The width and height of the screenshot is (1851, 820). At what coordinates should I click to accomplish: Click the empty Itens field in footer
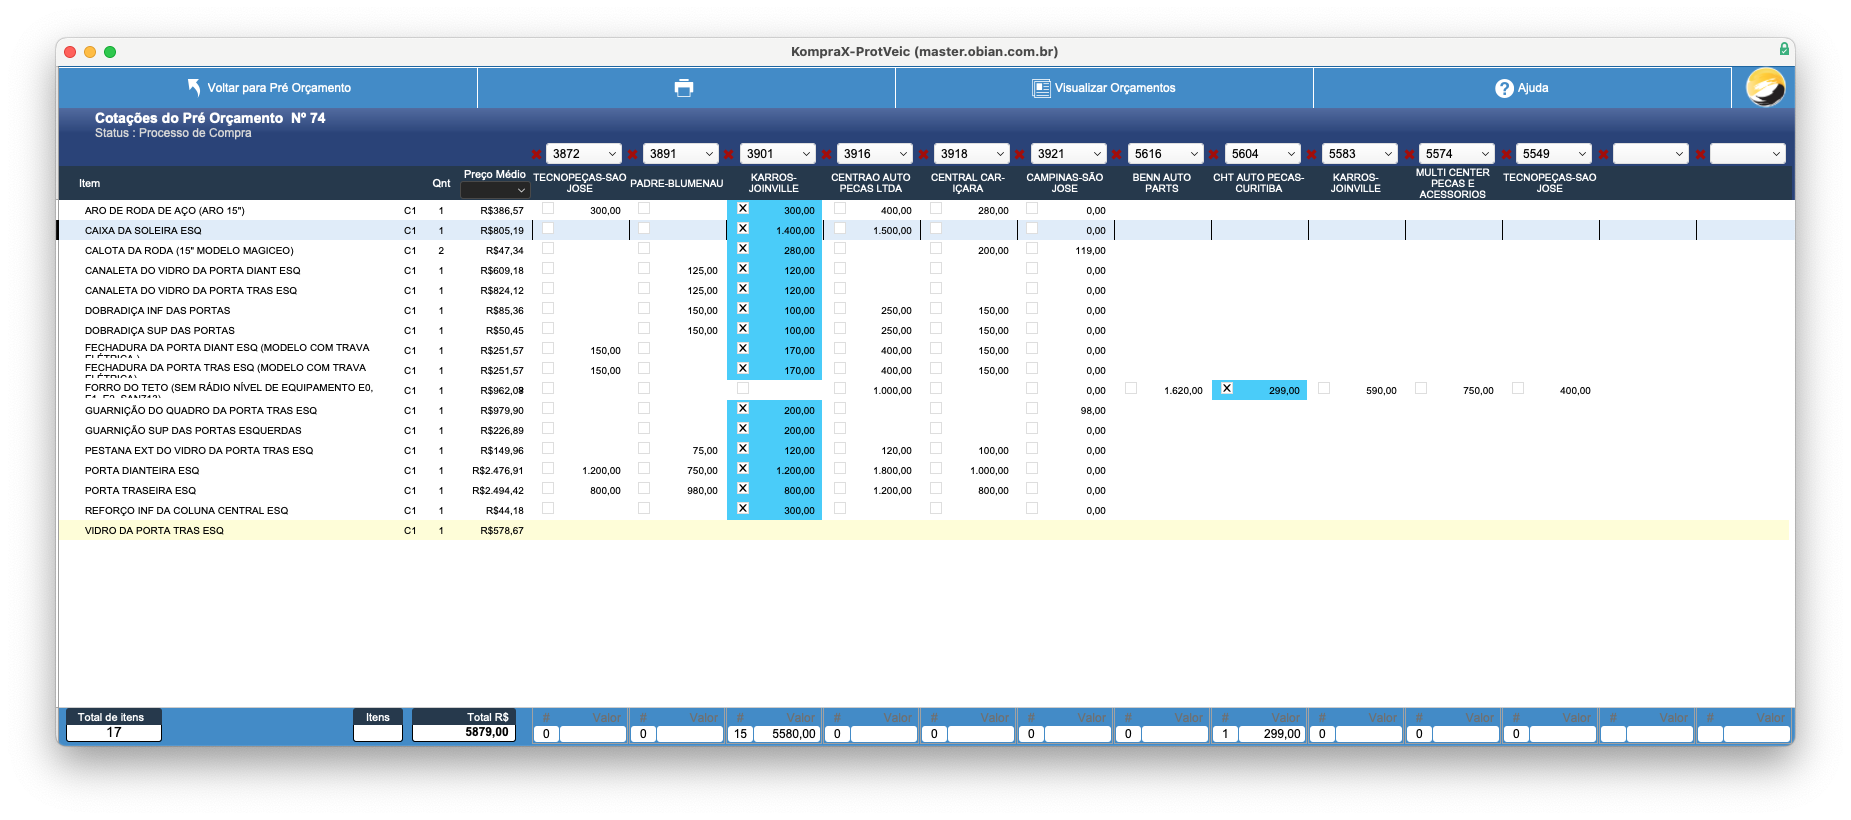click(x=378, y=733)
